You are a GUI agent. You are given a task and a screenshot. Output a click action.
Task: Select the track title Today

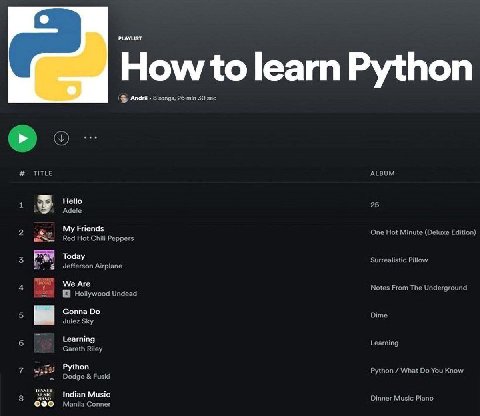74,256
